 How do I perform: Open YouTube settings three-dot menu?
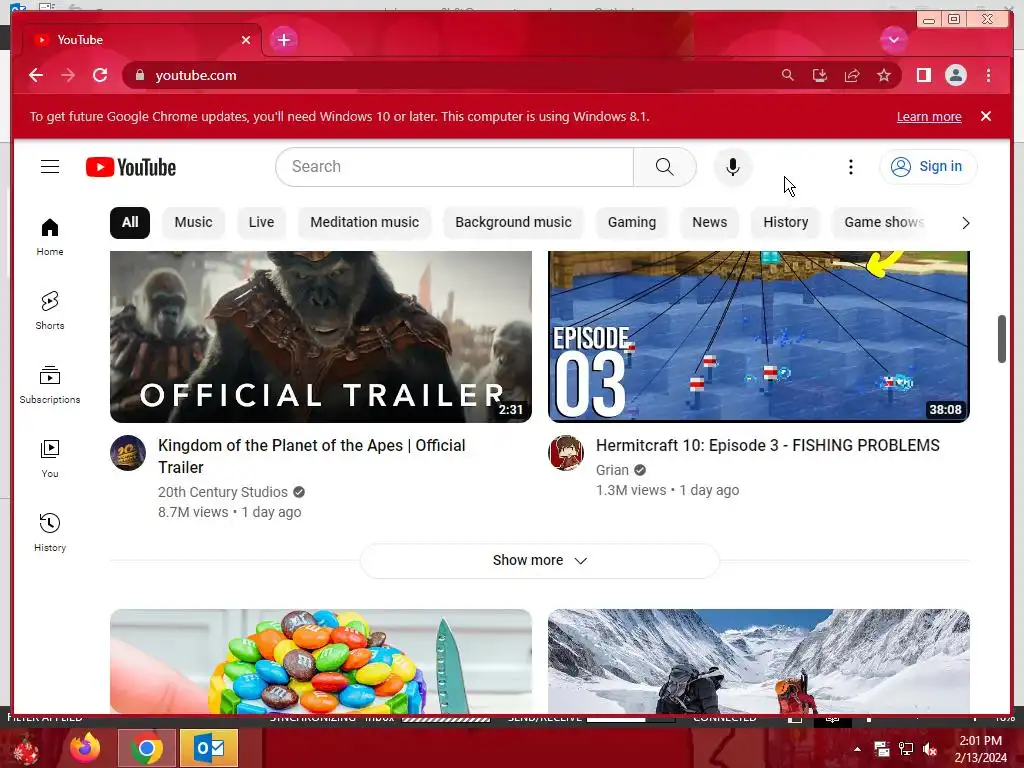point(850,167)
